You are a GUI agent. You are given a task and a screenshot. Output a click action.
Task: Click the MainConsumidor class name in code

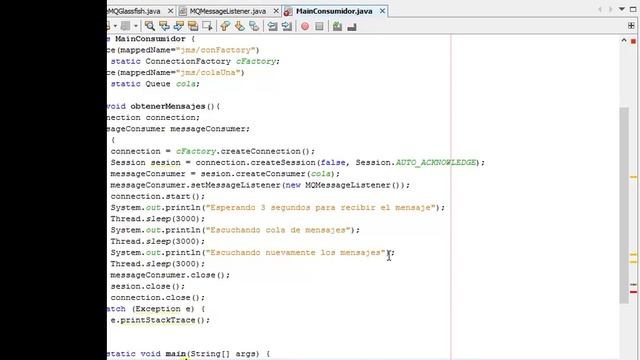point(150,39)
